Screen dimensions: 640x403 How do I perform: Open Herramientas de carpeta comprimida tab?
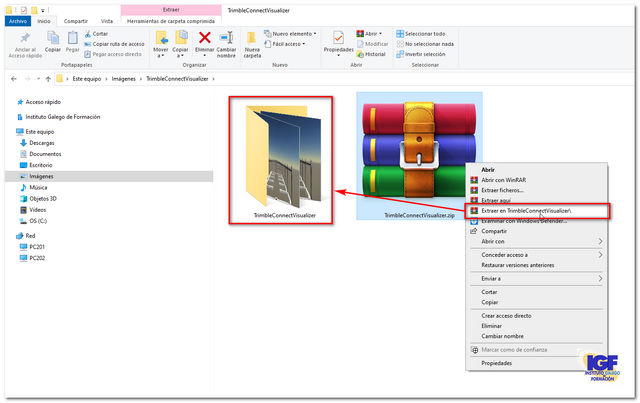coord(171,21)
